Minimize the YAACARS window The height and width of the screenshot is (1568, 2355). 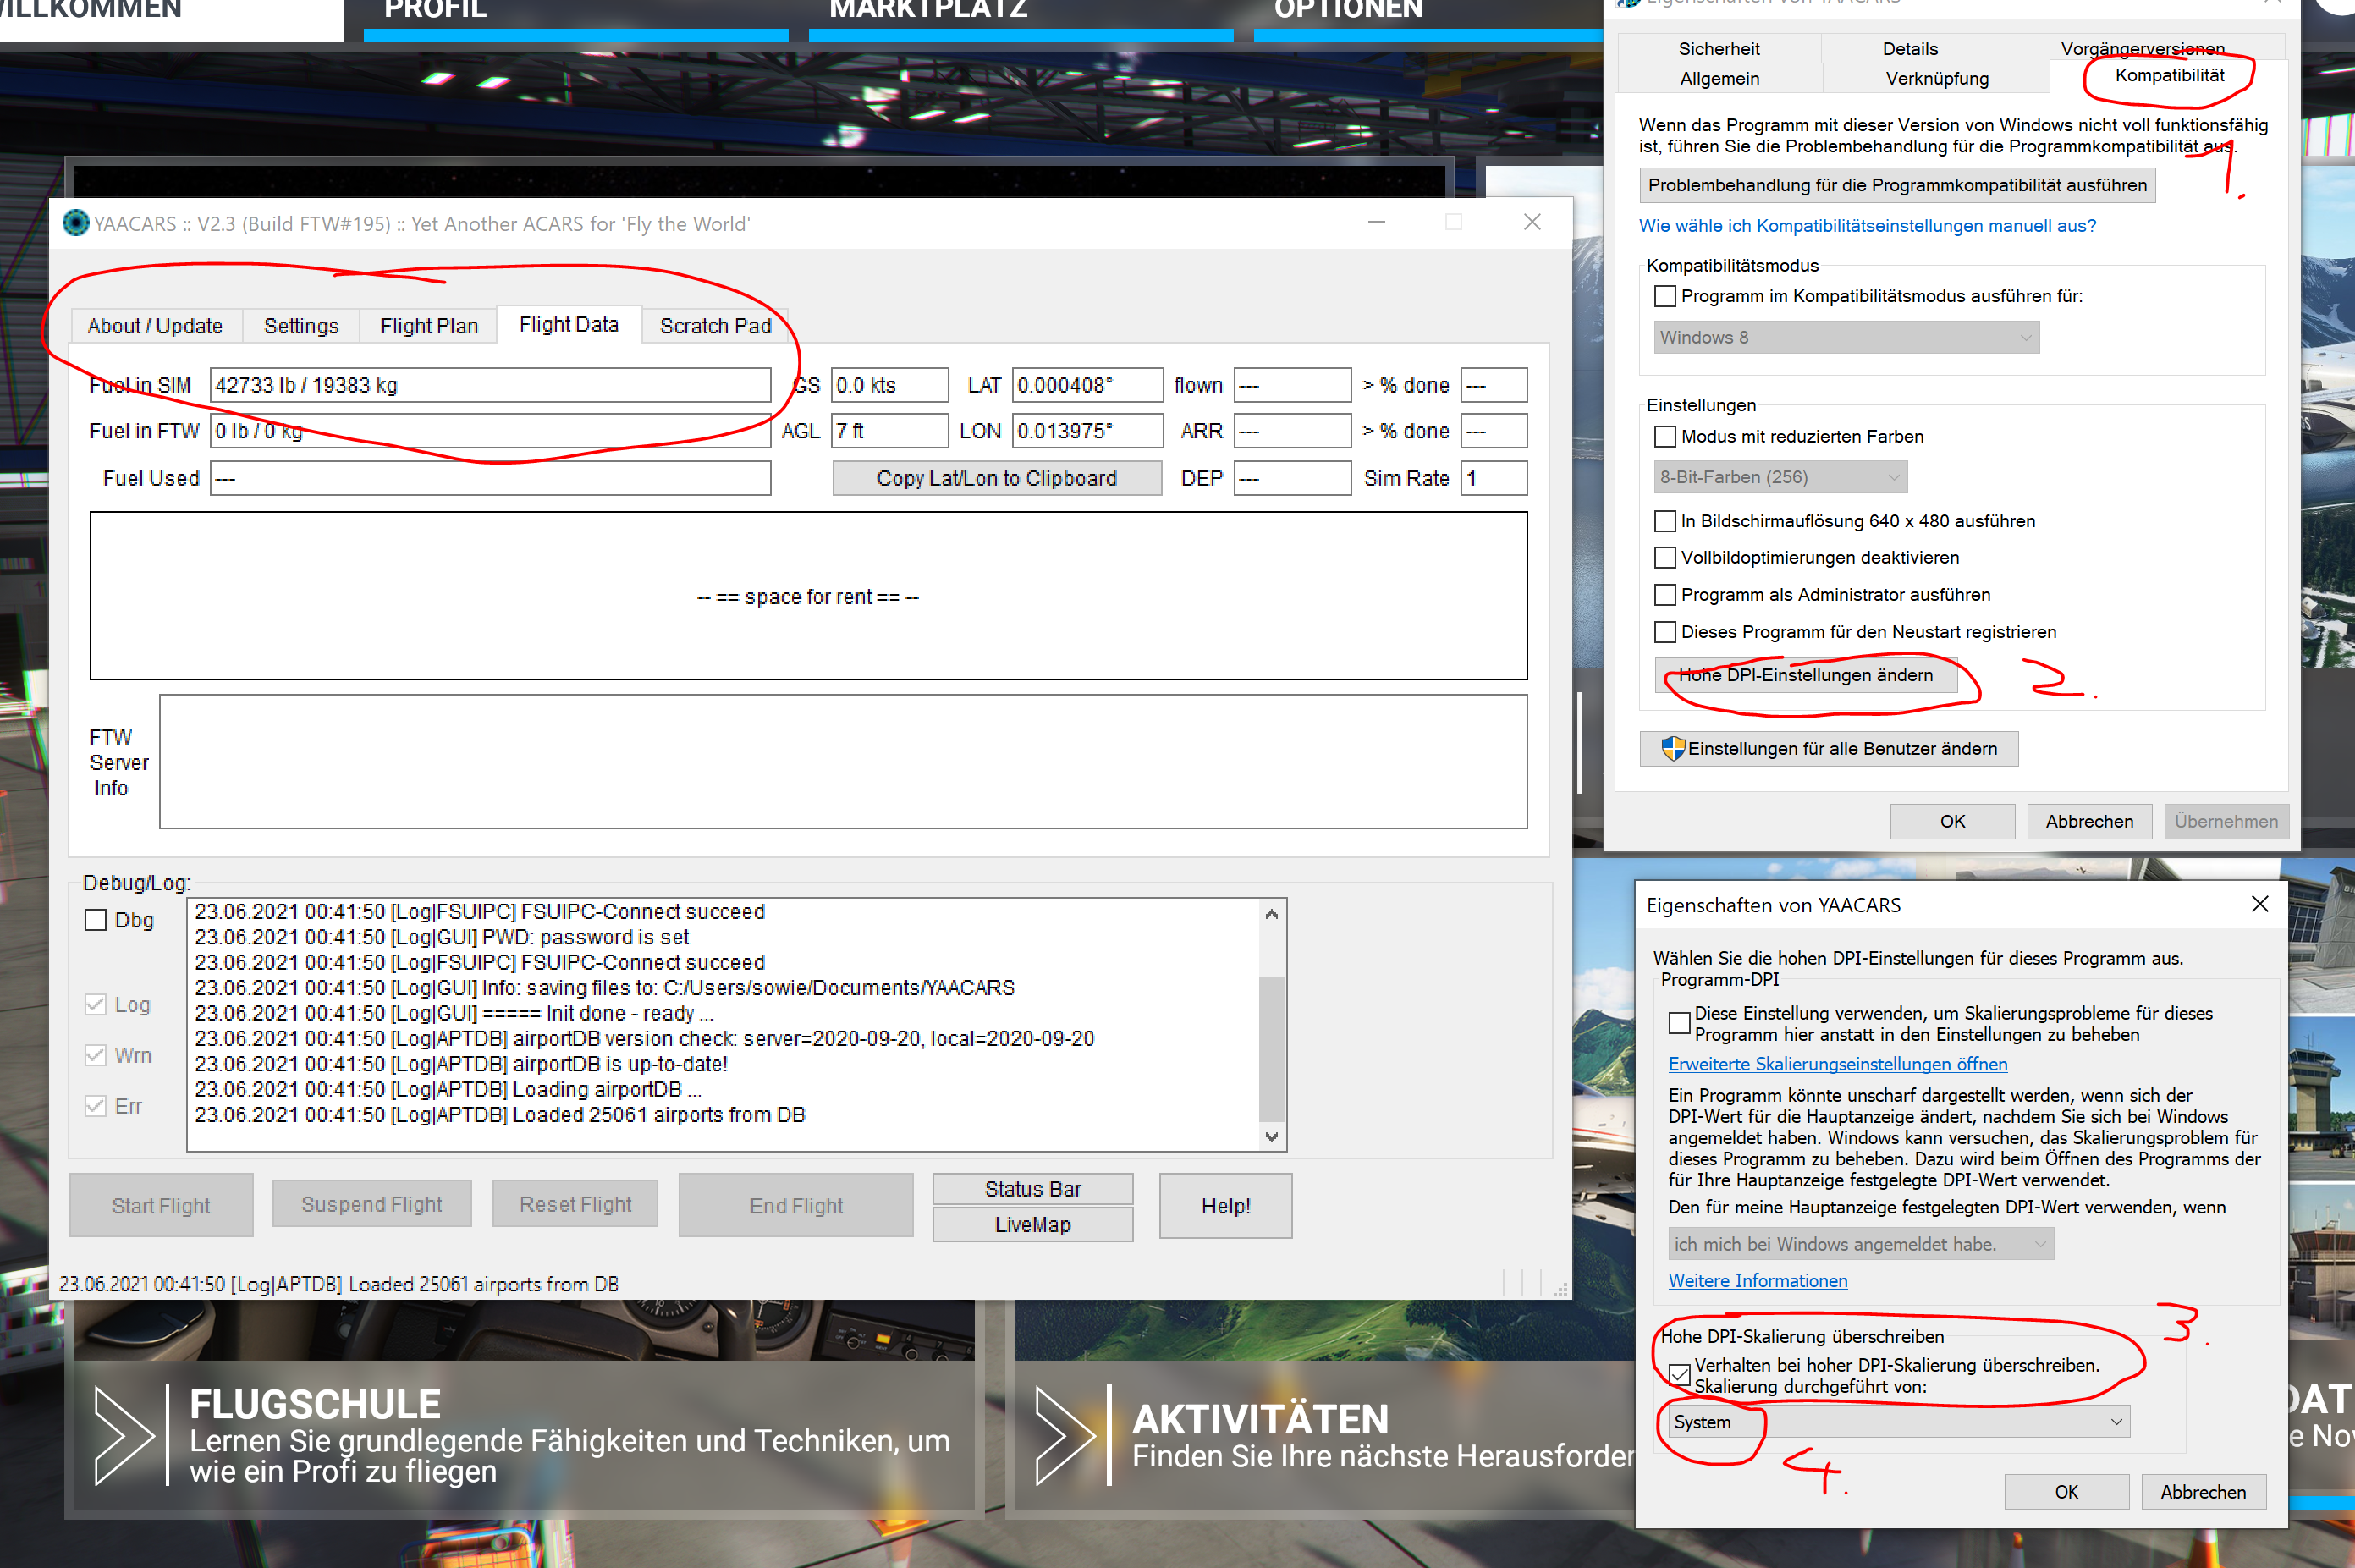coord(1377,222)
